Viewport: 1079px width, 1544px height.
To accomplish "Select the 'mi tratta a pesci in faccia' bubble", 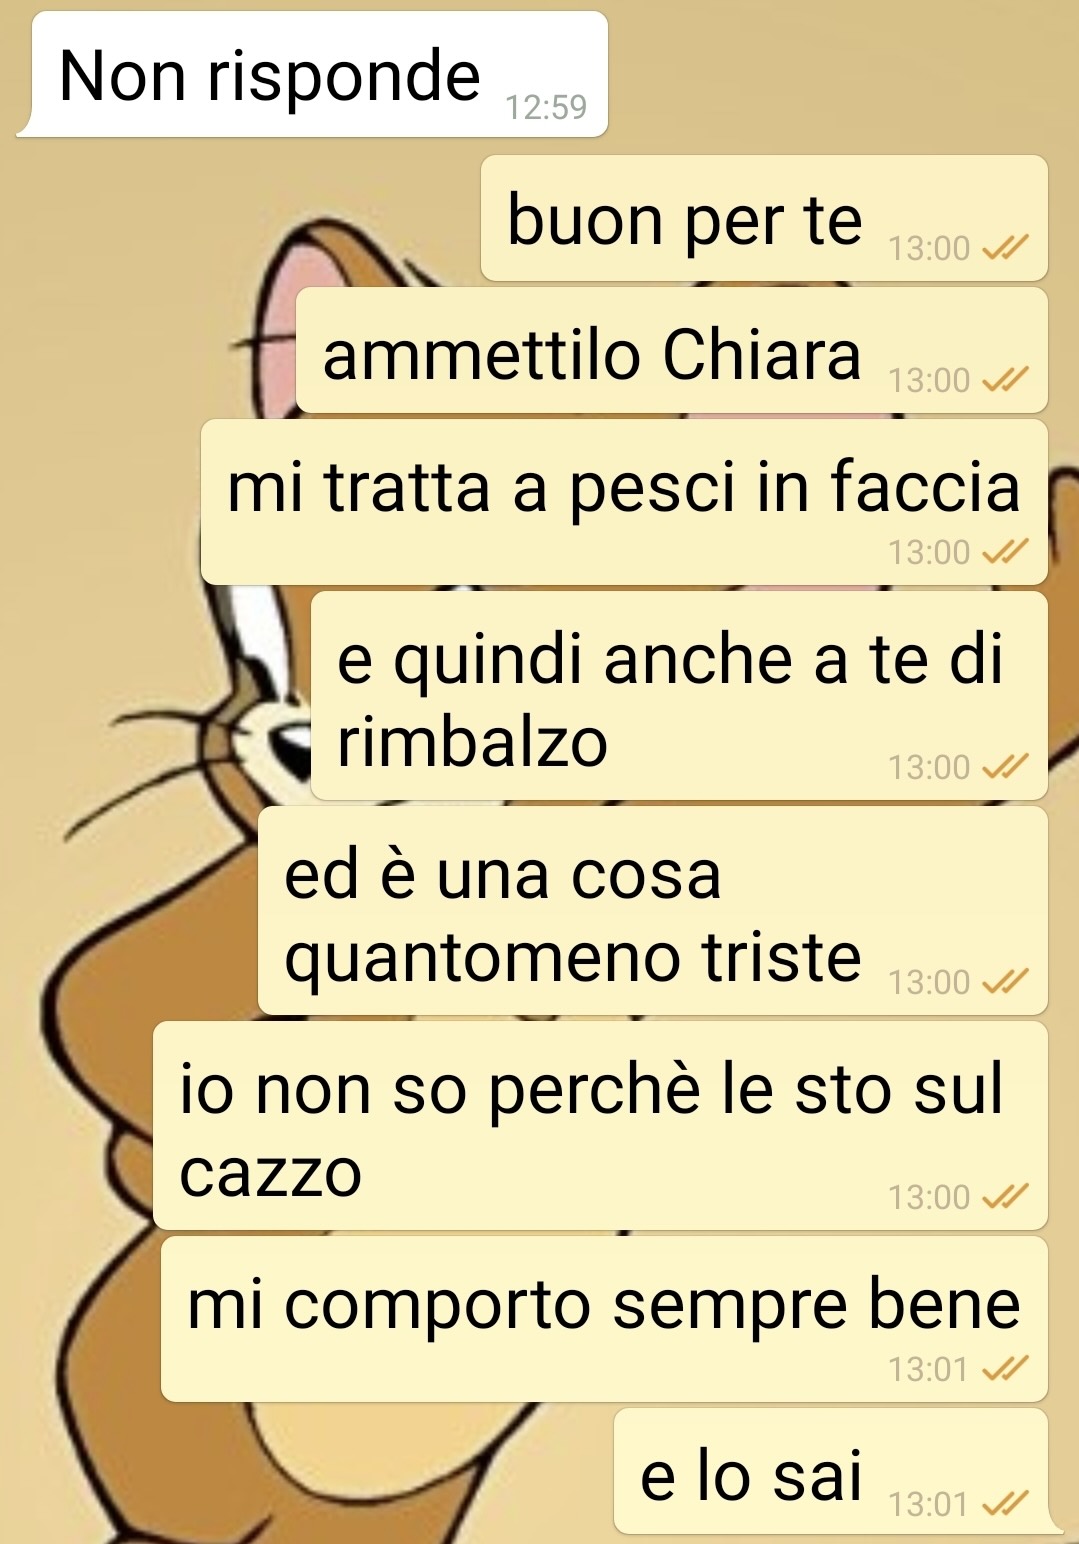I will pyautogui.click(x=624, y=502).
